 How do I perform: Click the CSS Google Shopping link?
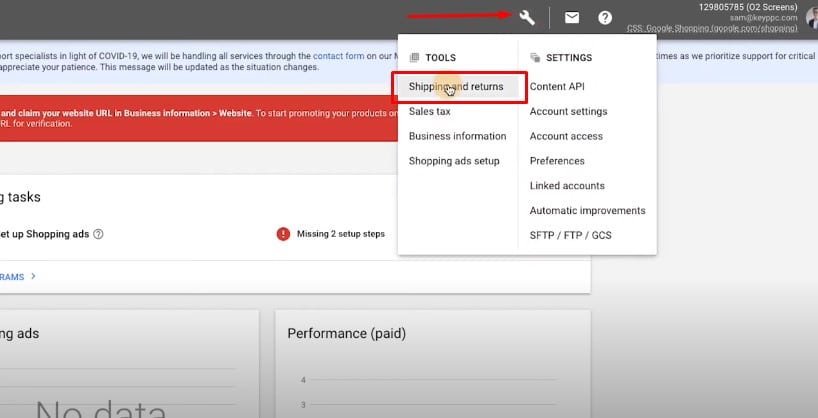point(712,28)
